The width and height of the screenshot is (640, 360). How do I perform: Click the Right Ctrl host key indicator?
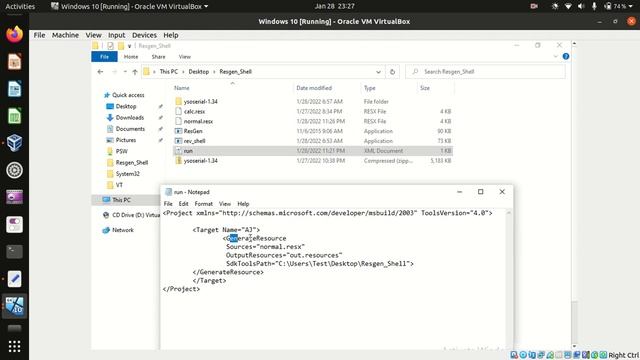[624, 356]
